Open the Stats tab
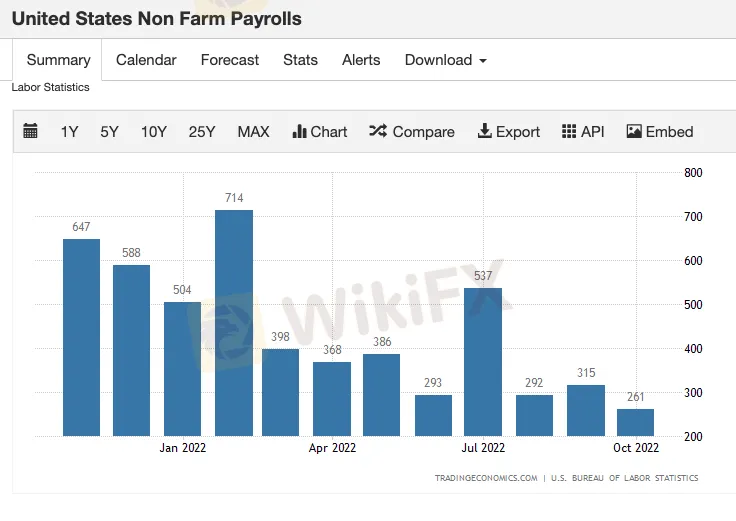 click(300, 60)
